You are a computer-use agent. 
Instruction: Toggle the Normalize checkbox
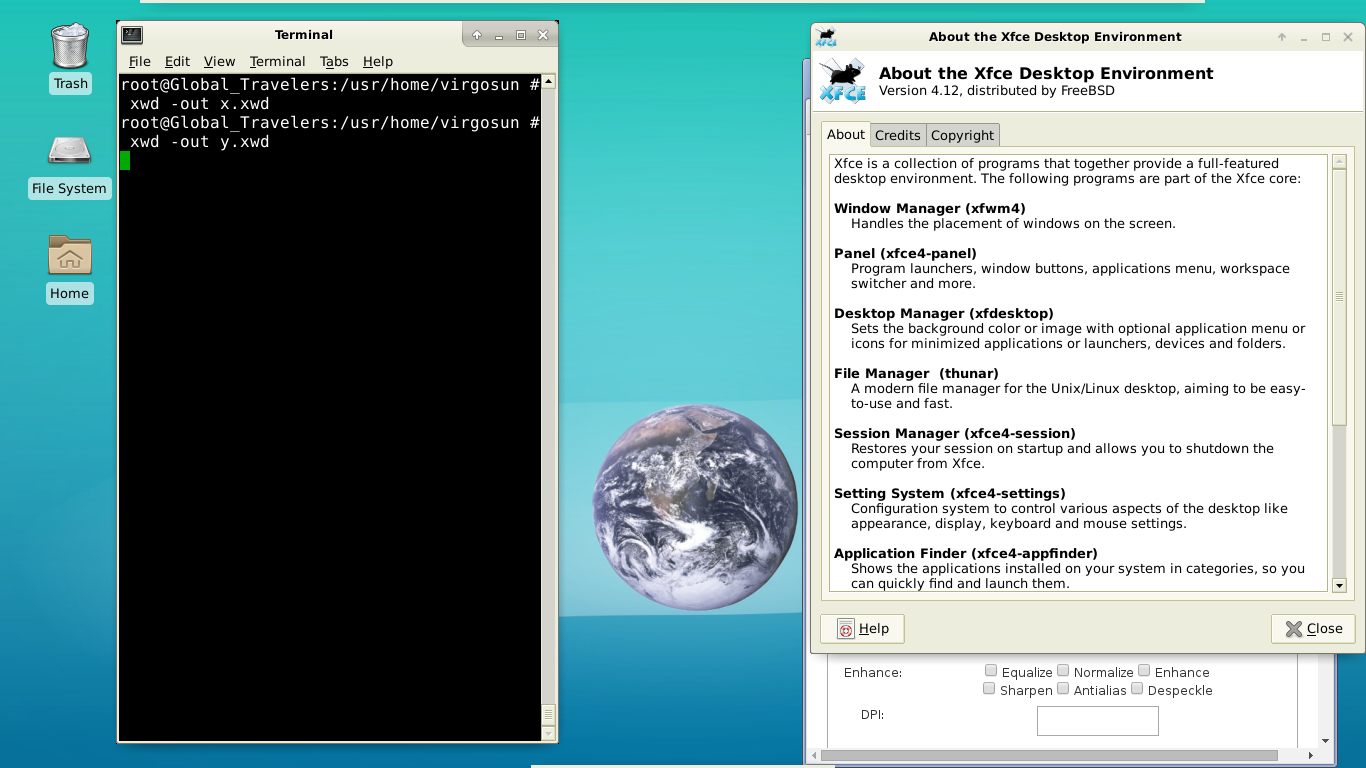pyautogui.click(x=1063, y=671)
